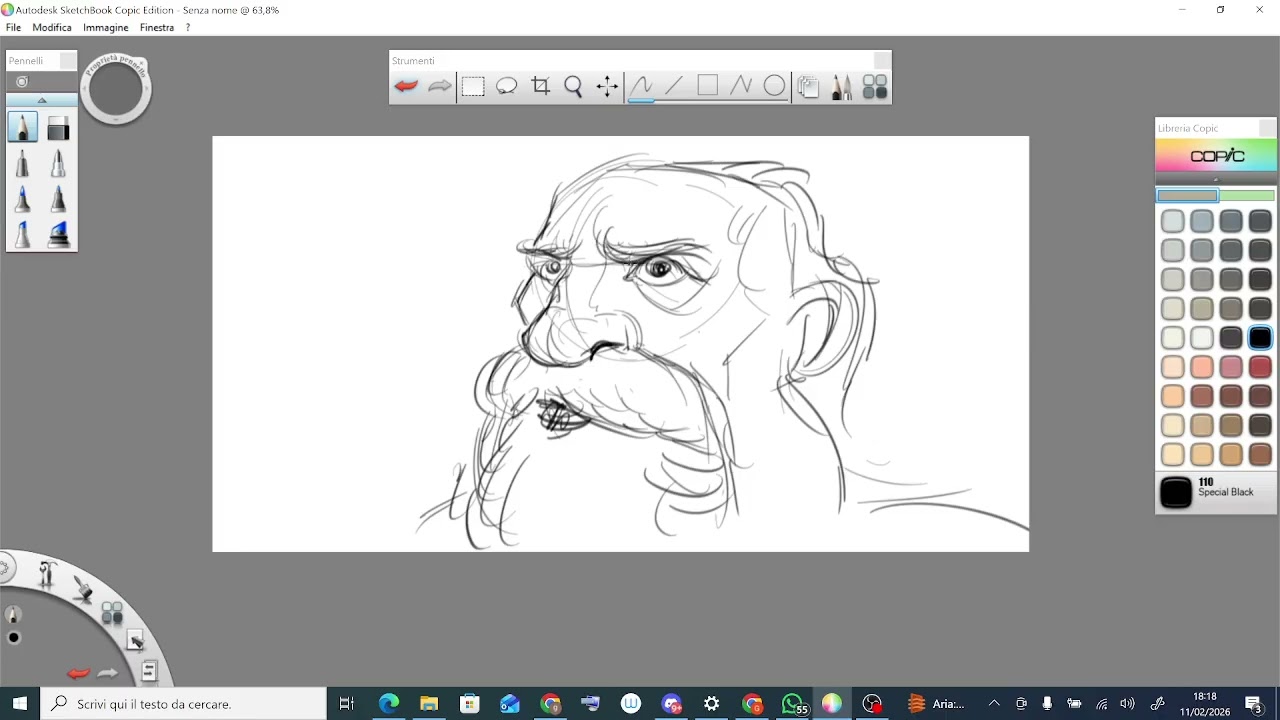The height and width of the screenshot is (720, 1280).
Task: Open the Windows Start menu
Action: pos(20,704)
